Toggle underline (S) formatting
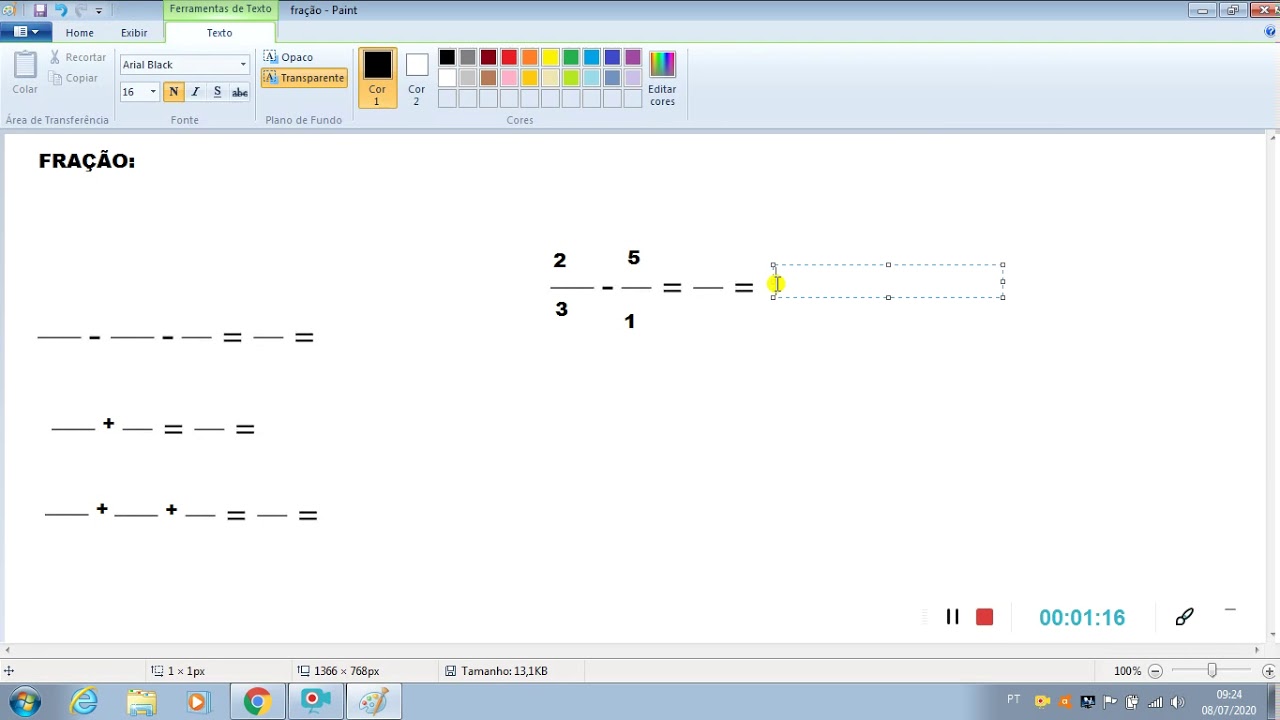The width and height of the screenshot is (1280, 720). (x=217, y=92)
